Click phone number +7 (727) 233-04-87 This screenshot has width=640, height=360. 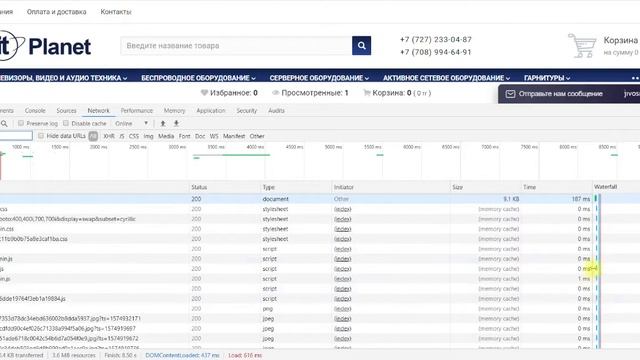436,40
